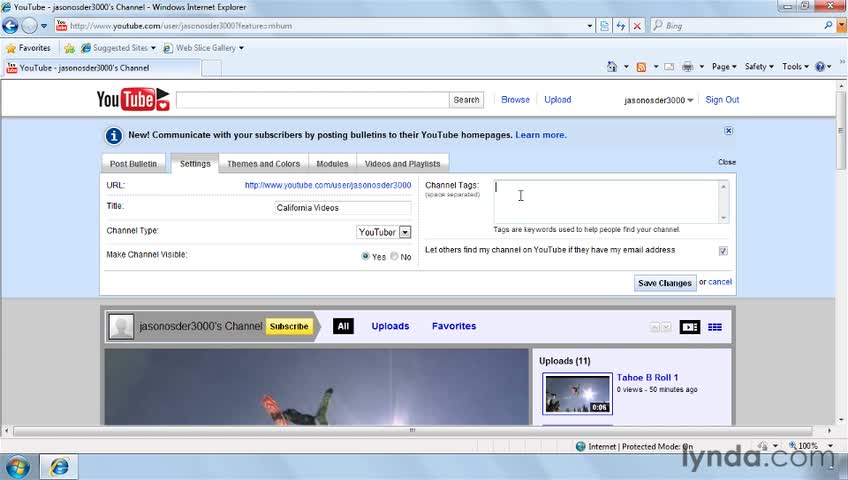Screen dimensions: 848x480
Task: Select the Favorites filter
Action: [x=454, y=326]
